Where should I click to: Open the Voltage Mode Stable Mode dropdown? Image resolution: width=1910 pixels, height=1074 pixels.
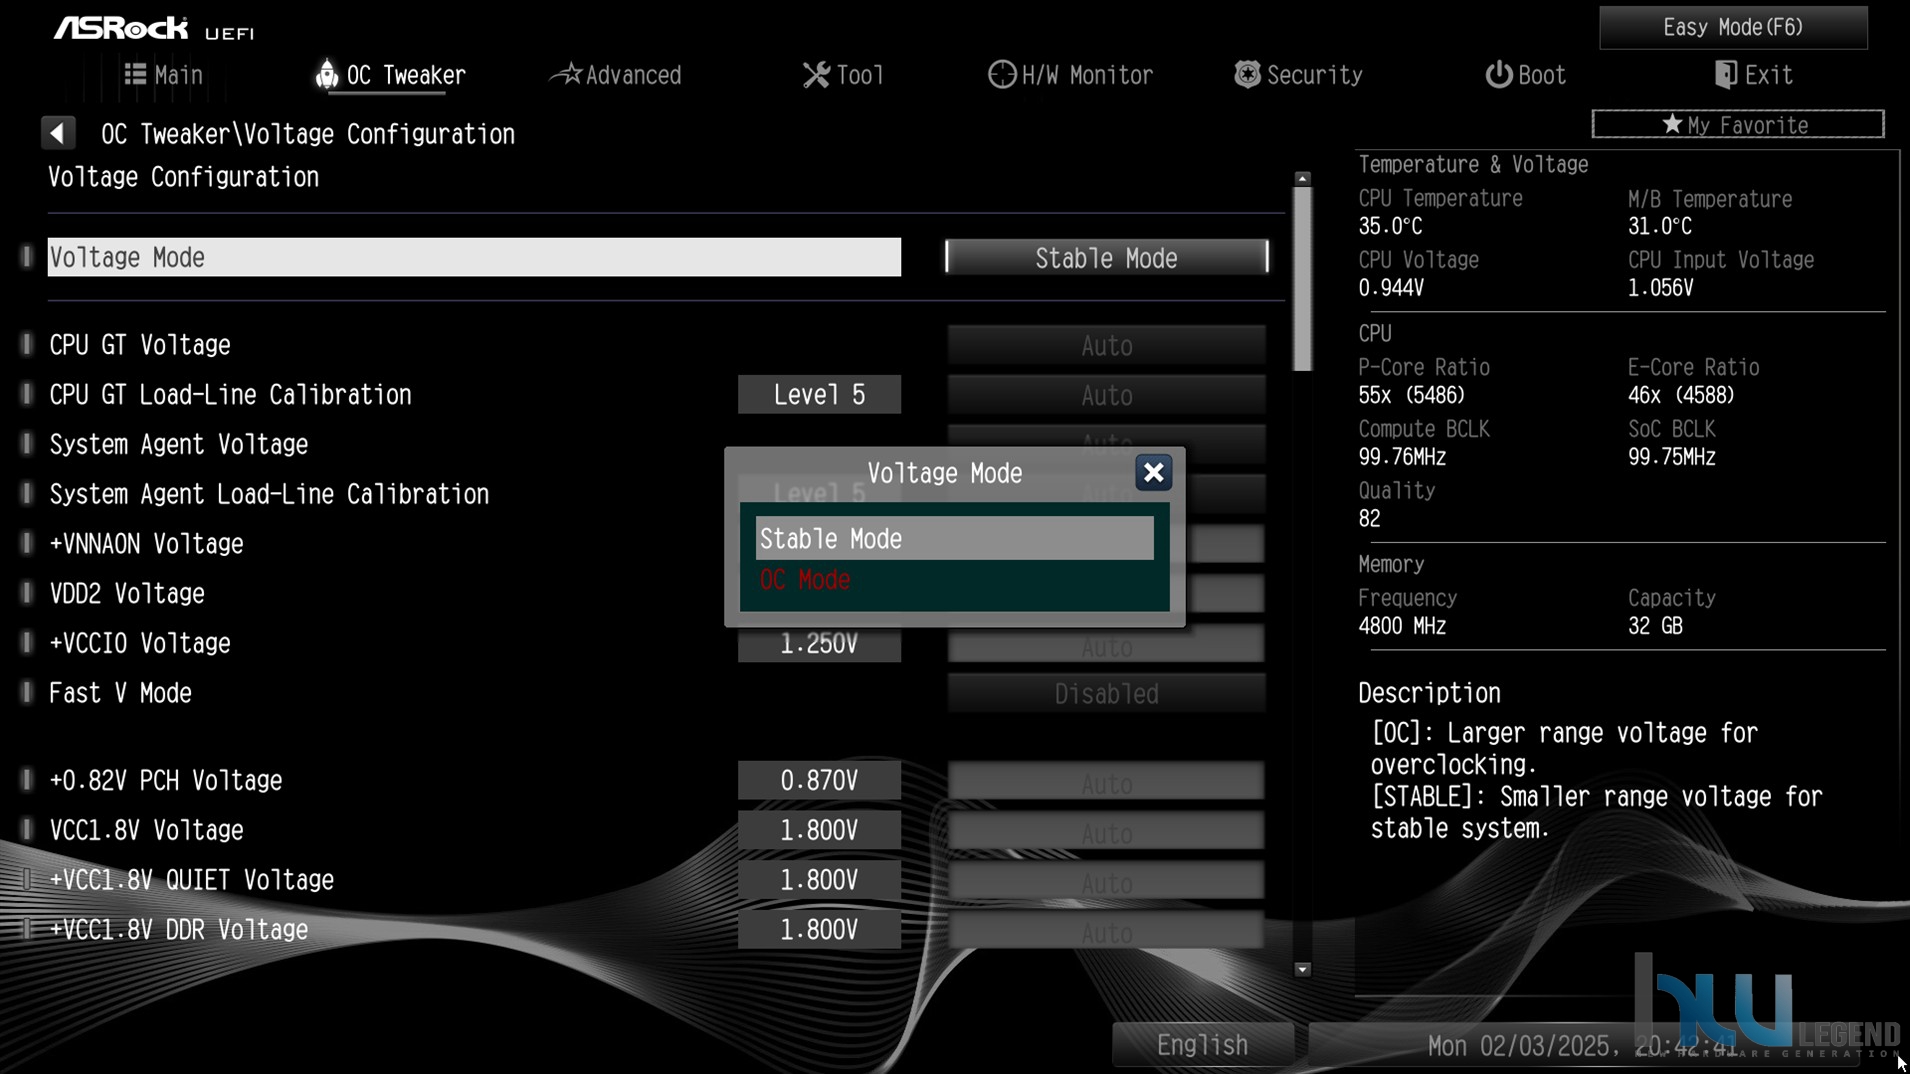pos(1106,258)
